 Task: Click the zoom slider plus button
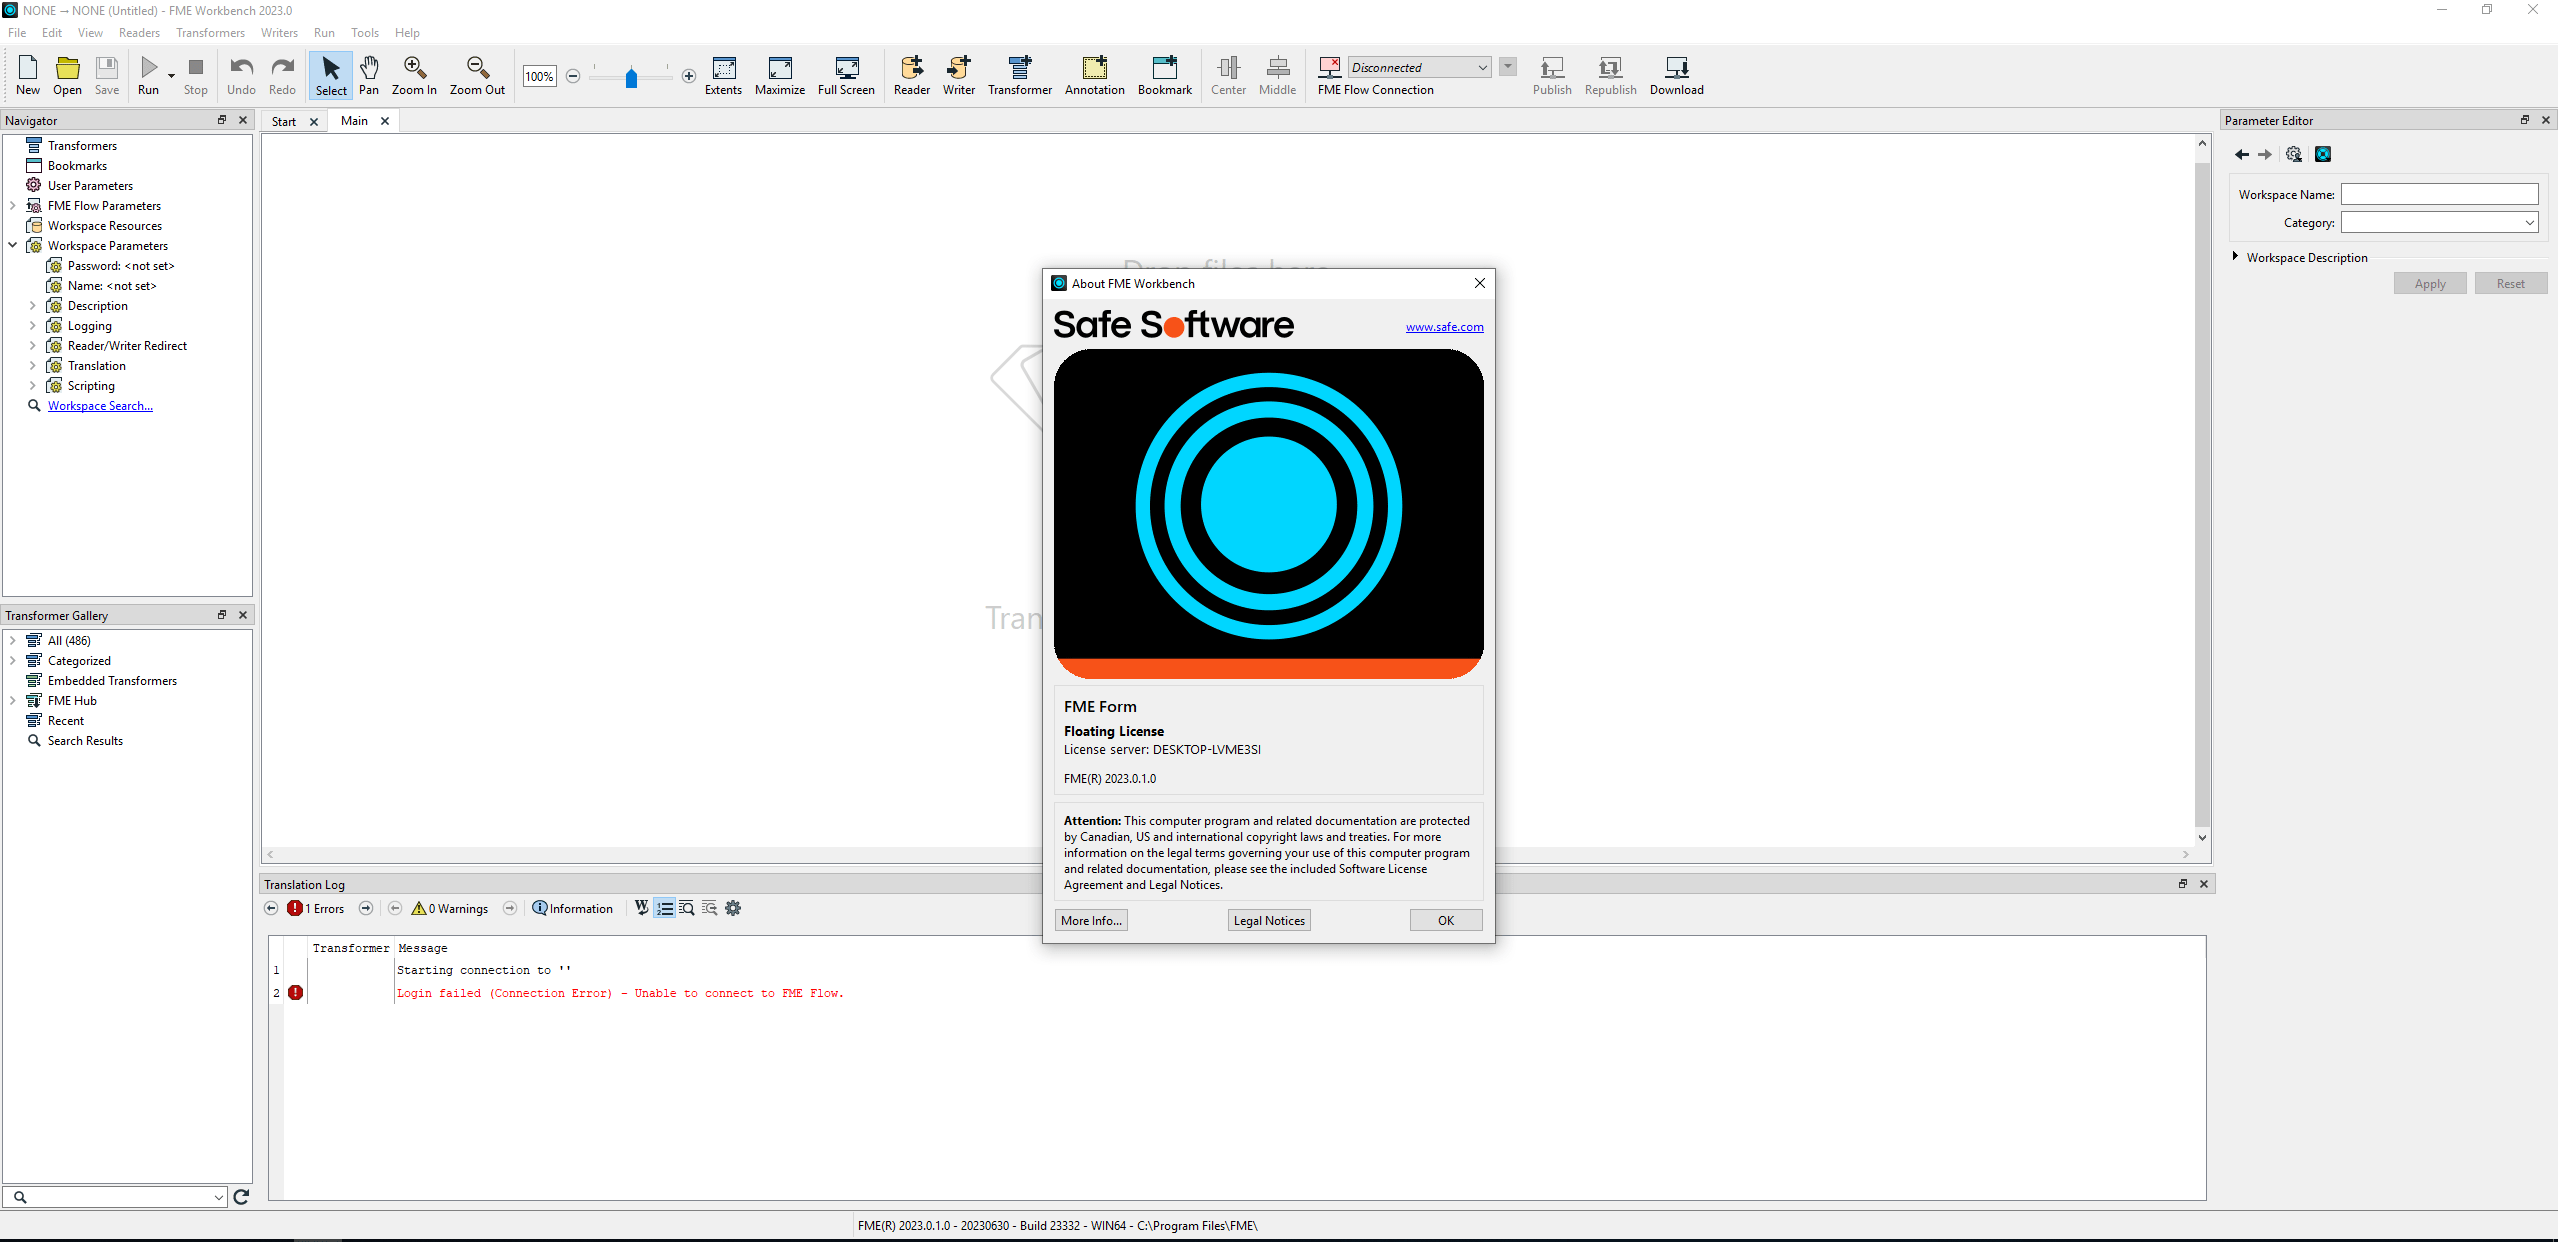pos(689,76)
